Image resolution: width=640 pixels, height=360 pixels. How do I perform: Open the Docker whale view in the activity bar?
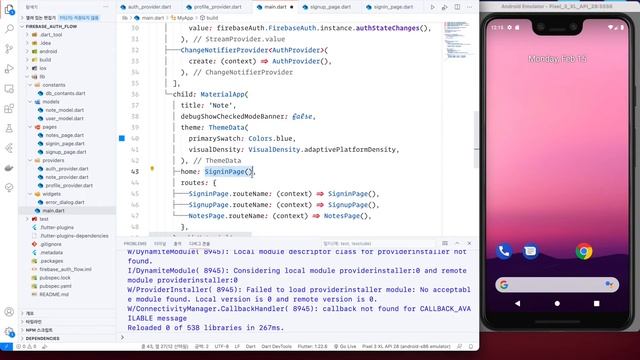[x=9, y=168]
